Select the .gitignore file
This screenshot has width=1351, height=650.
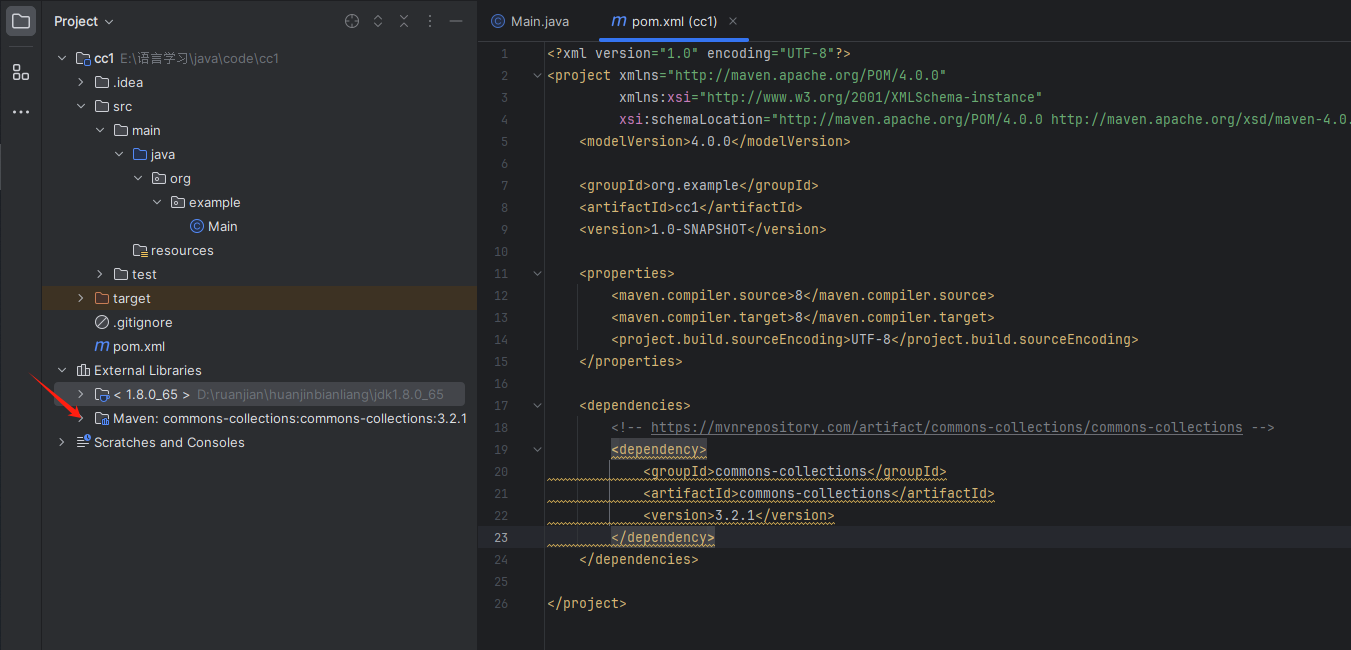142,322
